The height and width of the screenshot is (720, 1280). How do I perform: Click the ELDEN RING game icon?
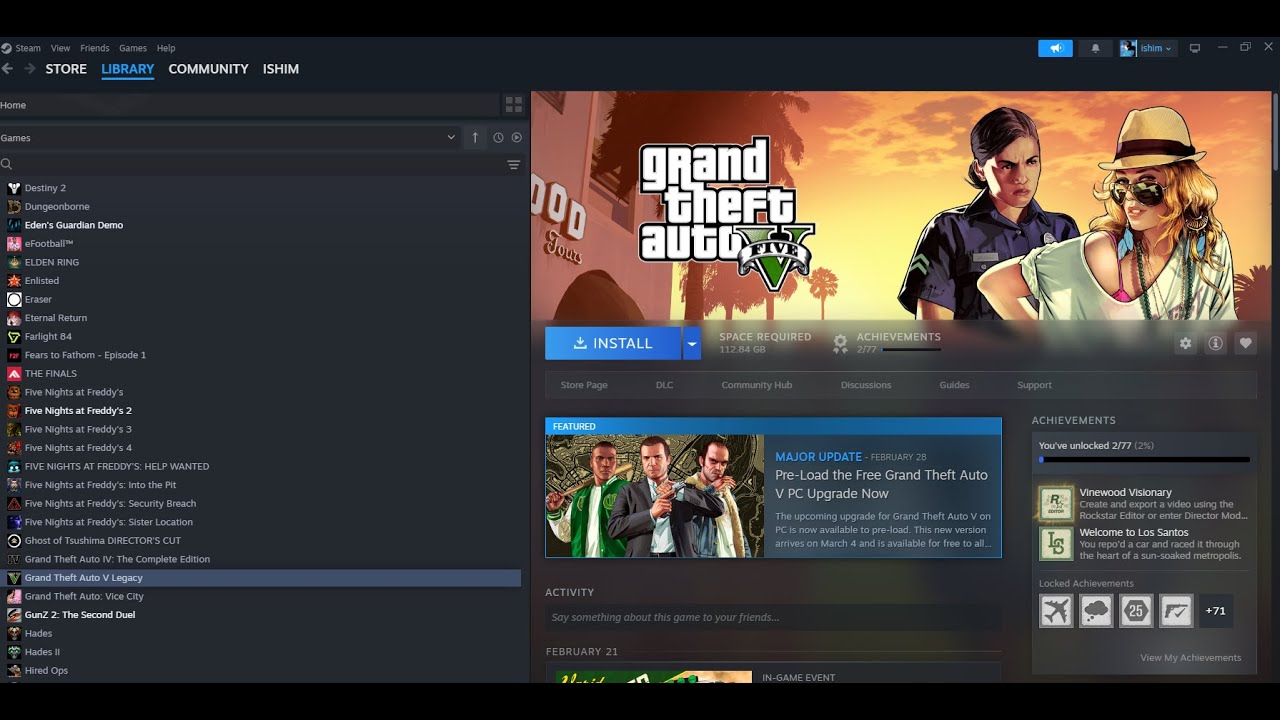pos(14,262)
